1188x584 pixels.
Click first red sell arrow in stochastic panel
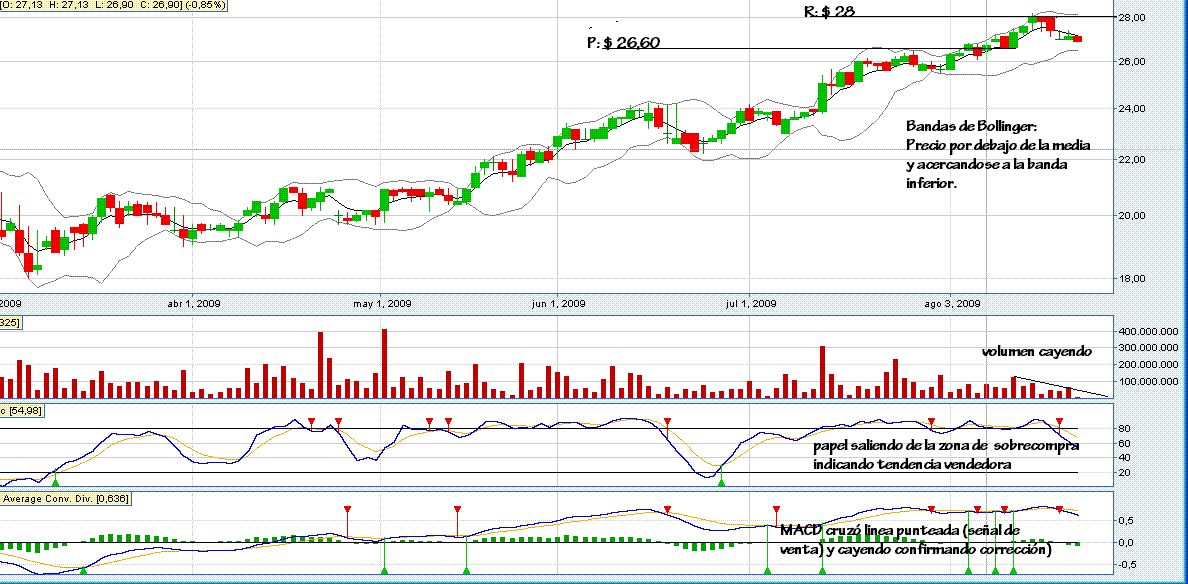pos(311,422)
